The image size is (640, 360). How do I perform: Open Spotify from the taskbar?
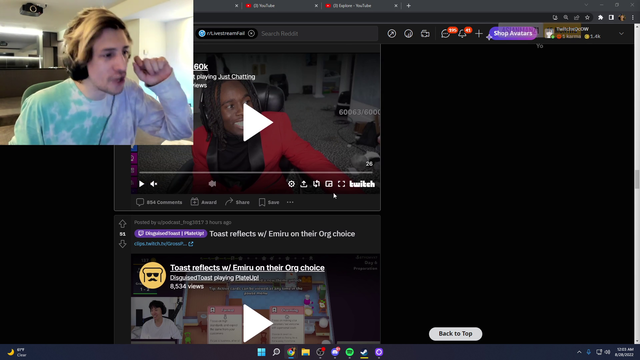pos(349,352)
